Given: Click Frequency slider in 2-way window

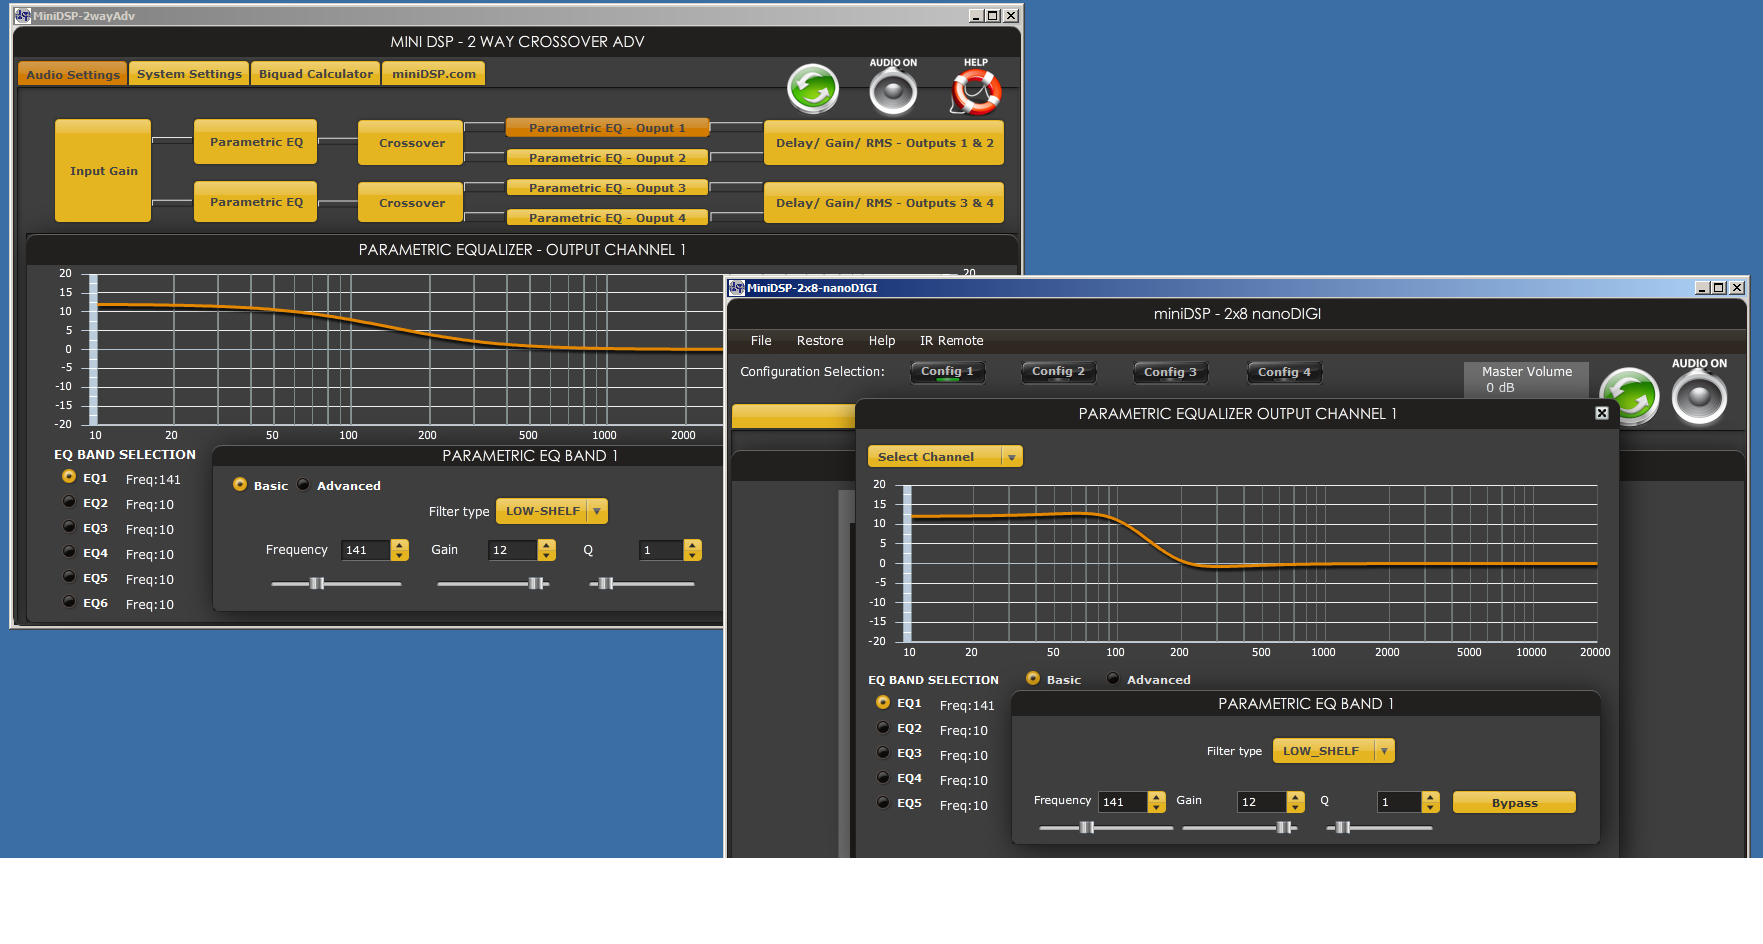Looking at the screenshot, I should pos(336,583).
